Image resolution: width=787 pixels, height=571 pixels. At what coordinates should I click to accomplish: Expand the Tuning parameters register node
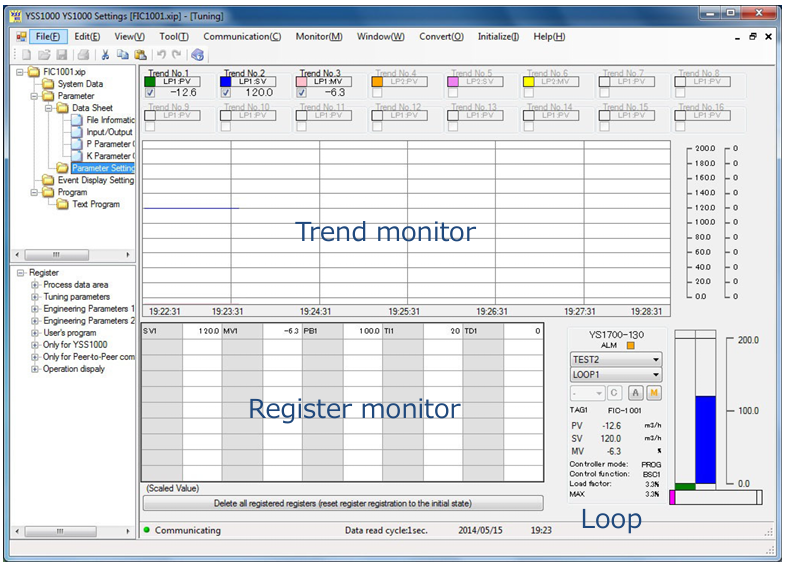coord(36,297)
